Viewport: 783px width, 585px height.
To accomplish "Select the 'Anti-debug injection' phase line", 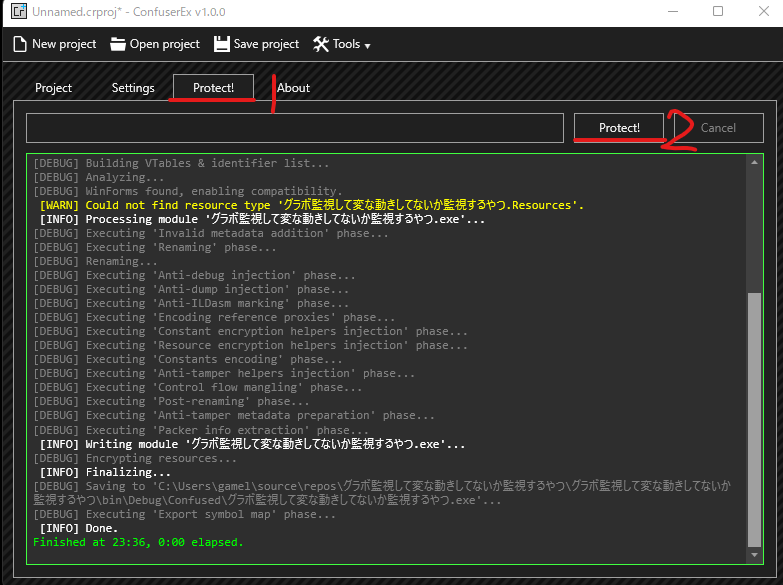I will click(x=194, y=275).
